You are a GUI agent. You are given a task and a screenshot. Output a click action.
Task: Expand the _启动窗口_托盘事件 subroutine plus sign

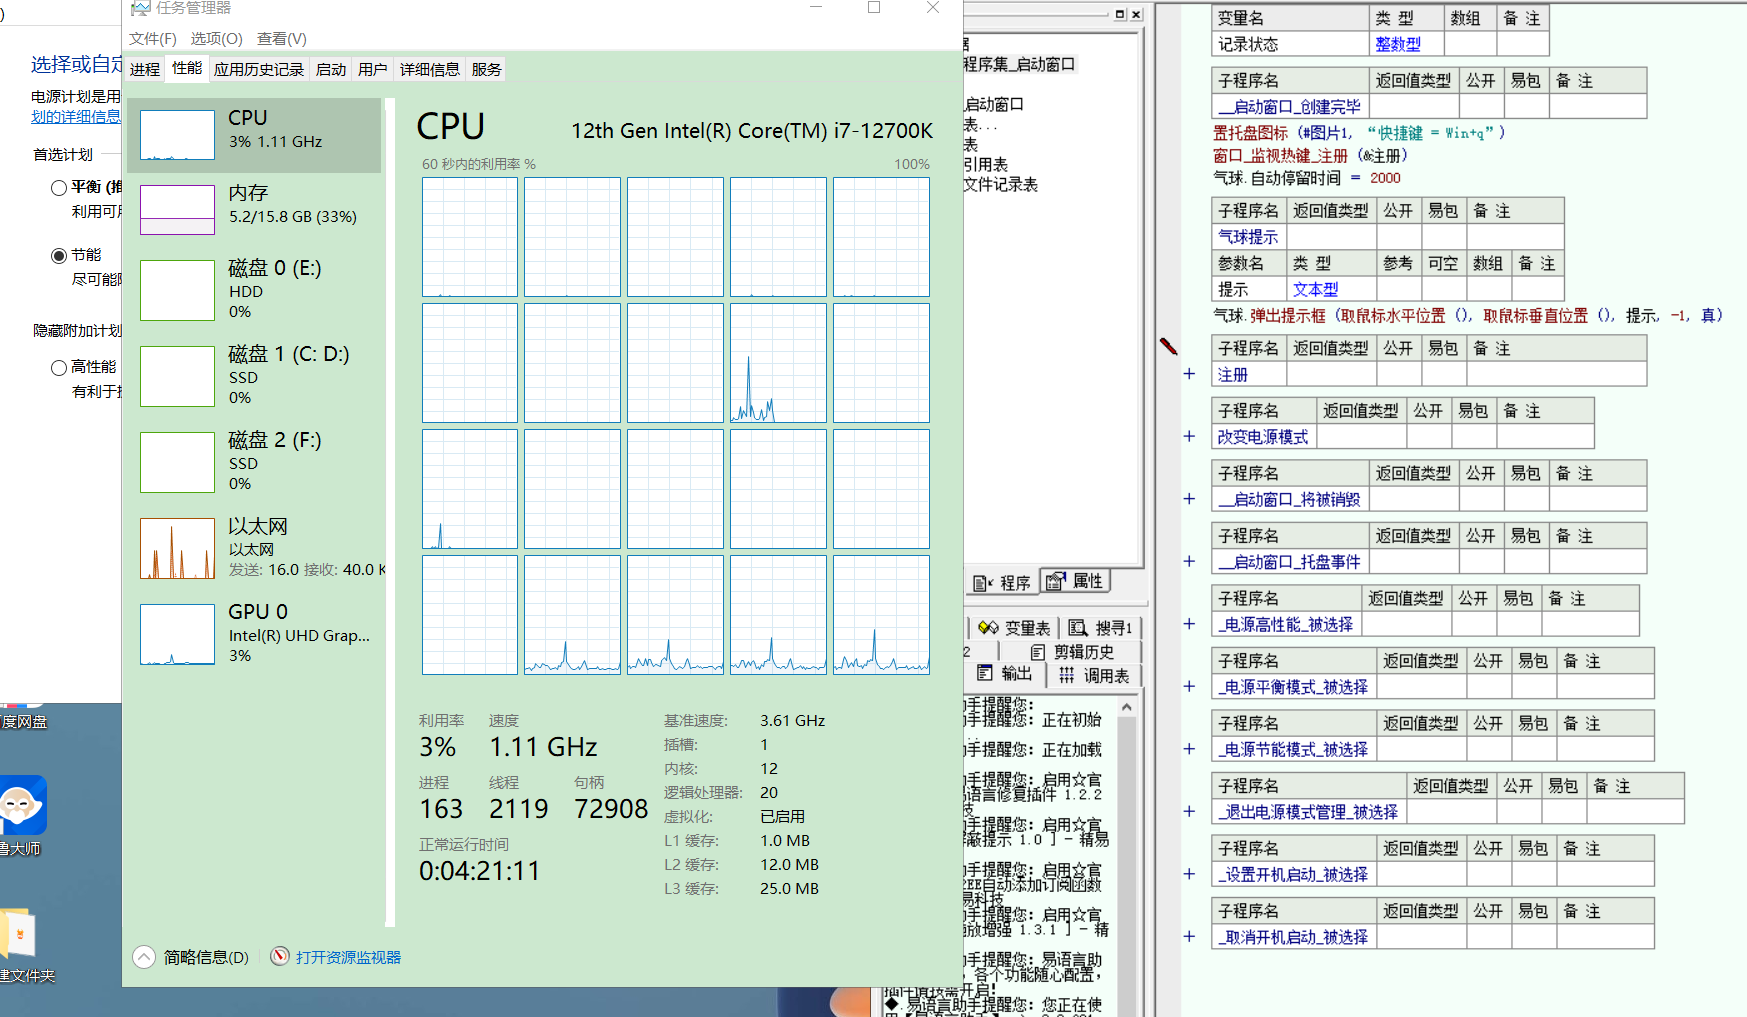pyautogui.click(x=1189, y=561)
